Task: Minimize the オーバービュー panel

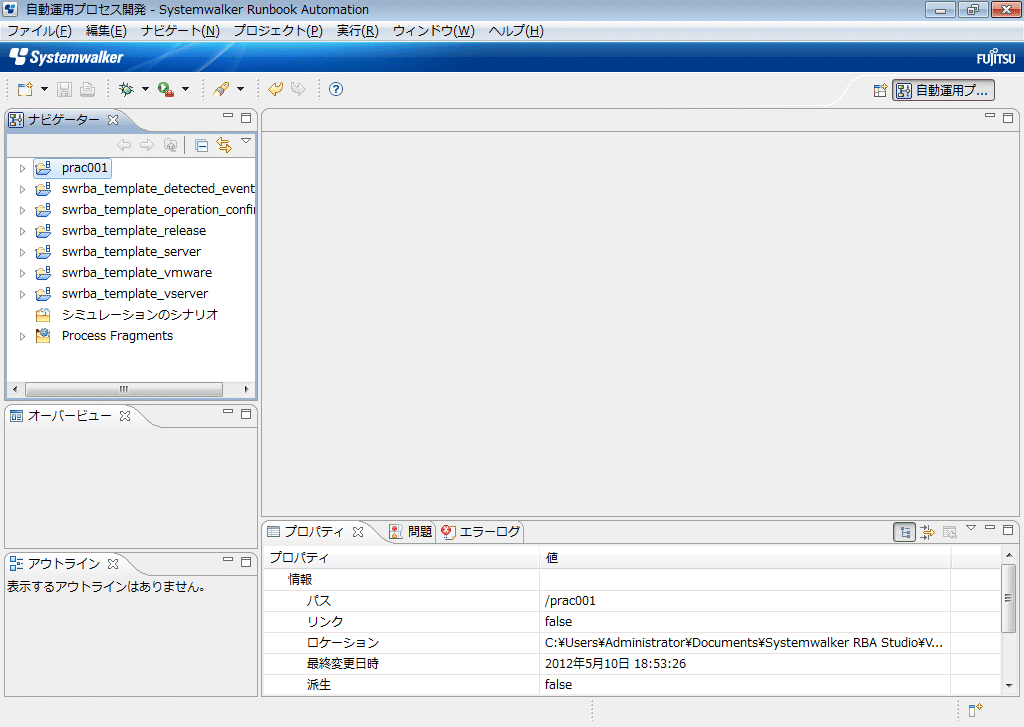Action: click(228, 412)
